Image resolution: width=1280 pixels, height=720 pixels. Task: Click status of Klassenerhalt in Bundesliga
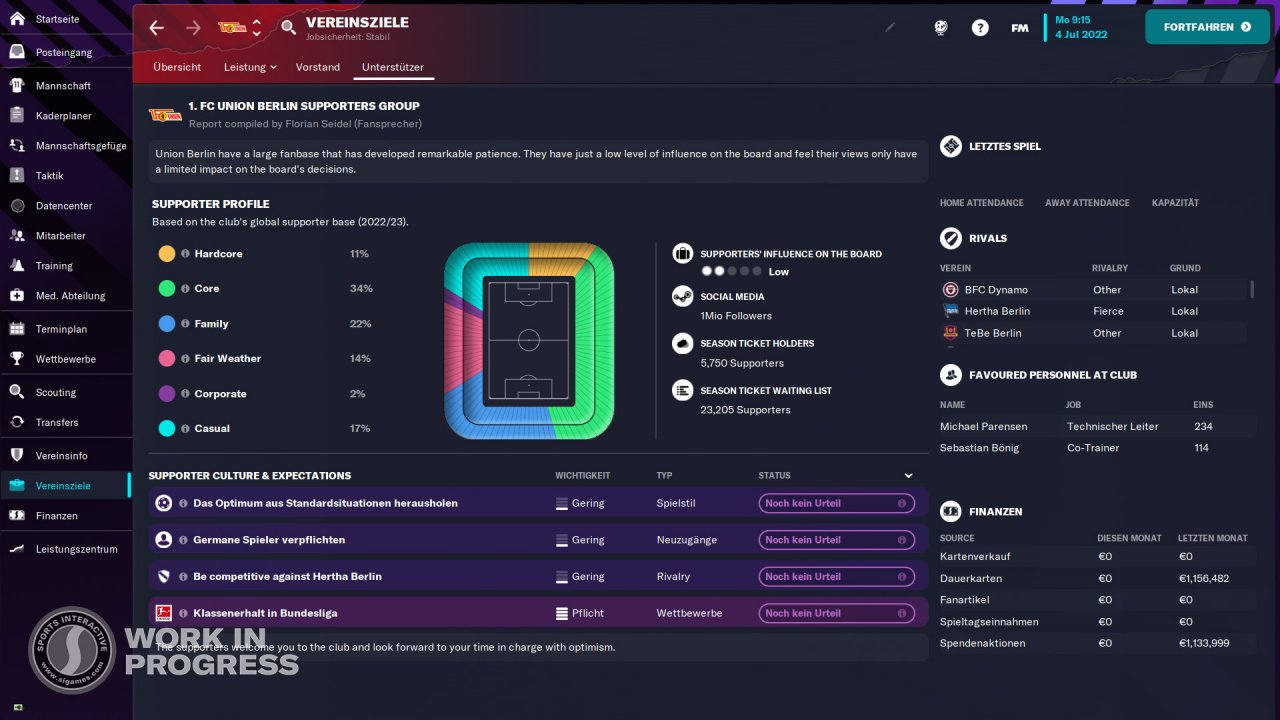[x=836, y=613]
